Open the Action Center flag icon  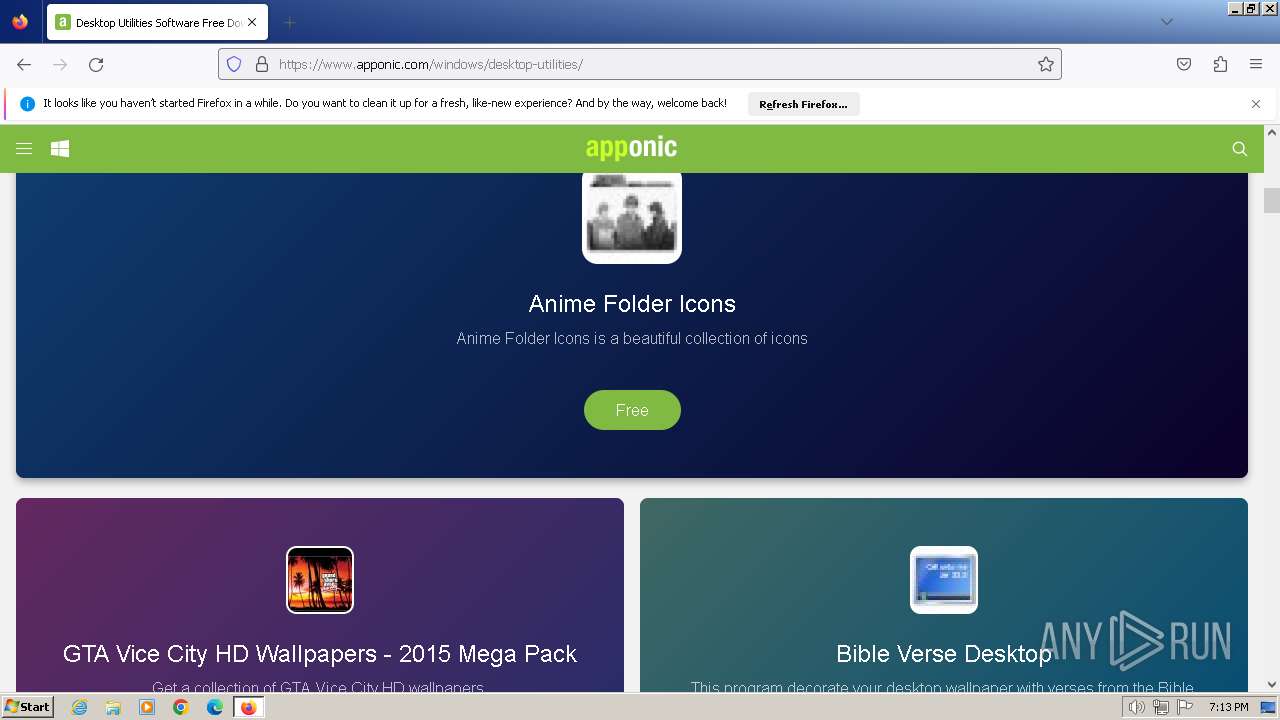pos(1185,707)
